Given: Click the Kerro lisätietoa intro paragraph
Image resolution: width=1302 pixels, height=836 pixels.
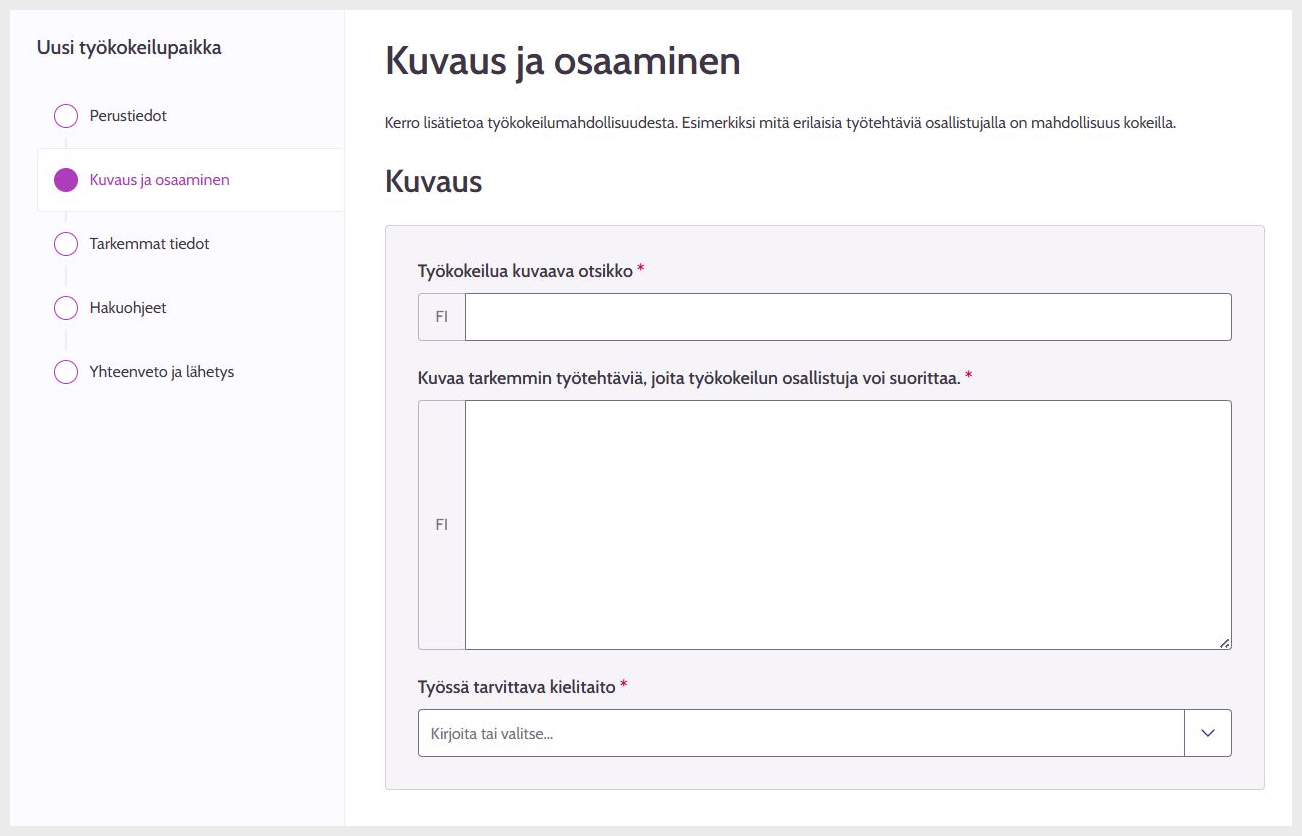Looking at the screenshot, I should [x=780, y=123].
